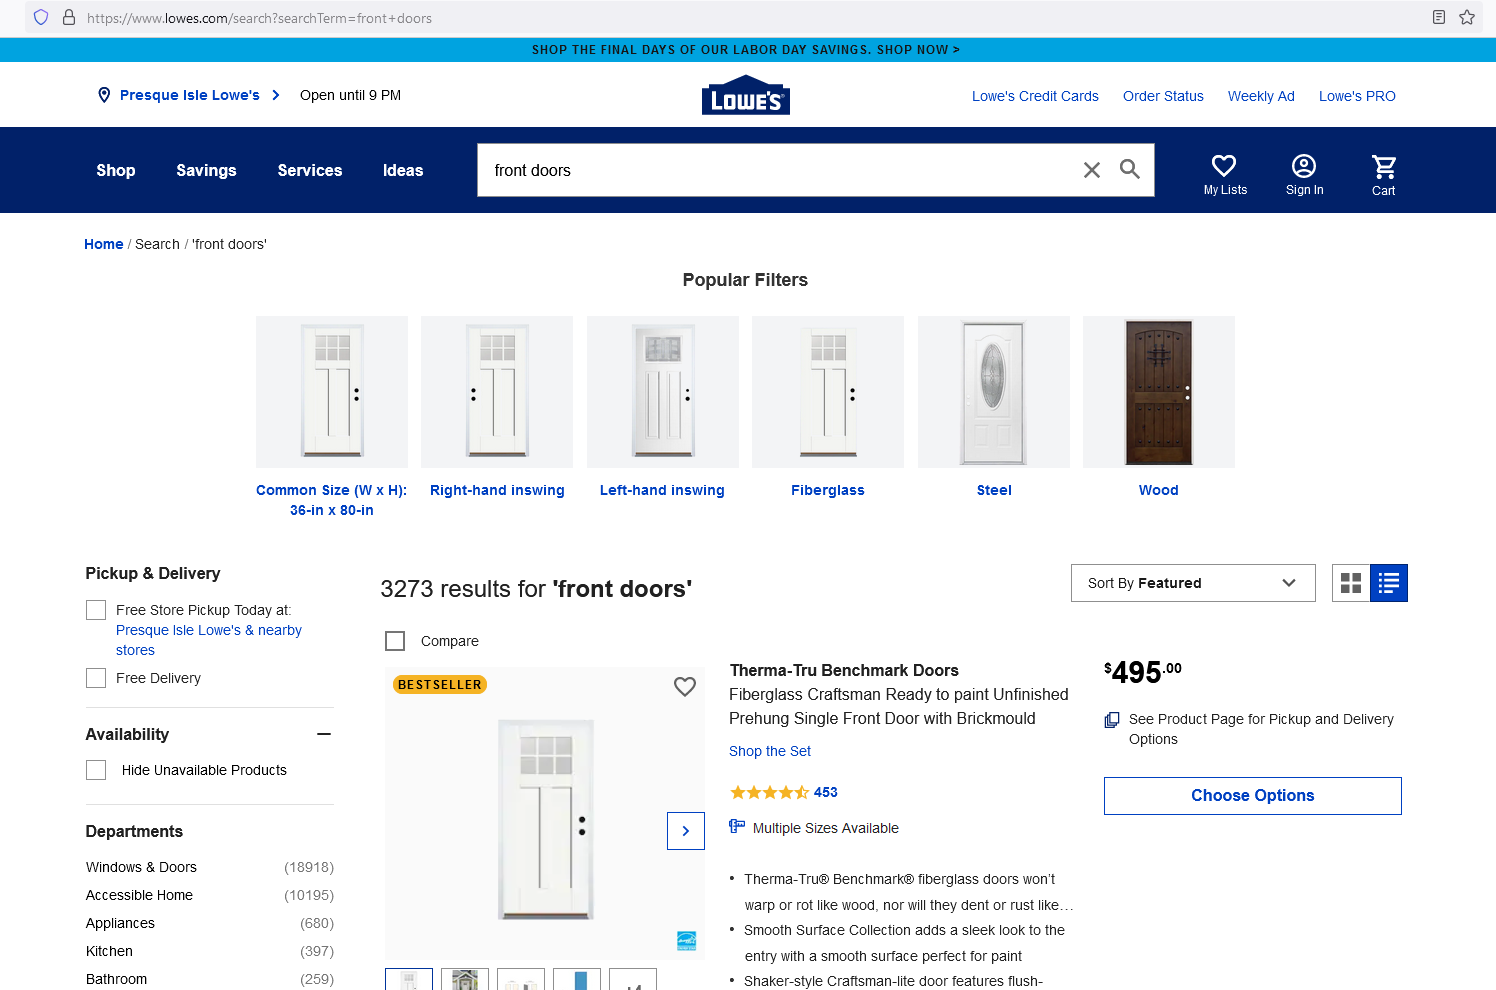Follow the Shop the Set link
The image size is (1496, 990).
pyautogui.click(x=769, y=751)
